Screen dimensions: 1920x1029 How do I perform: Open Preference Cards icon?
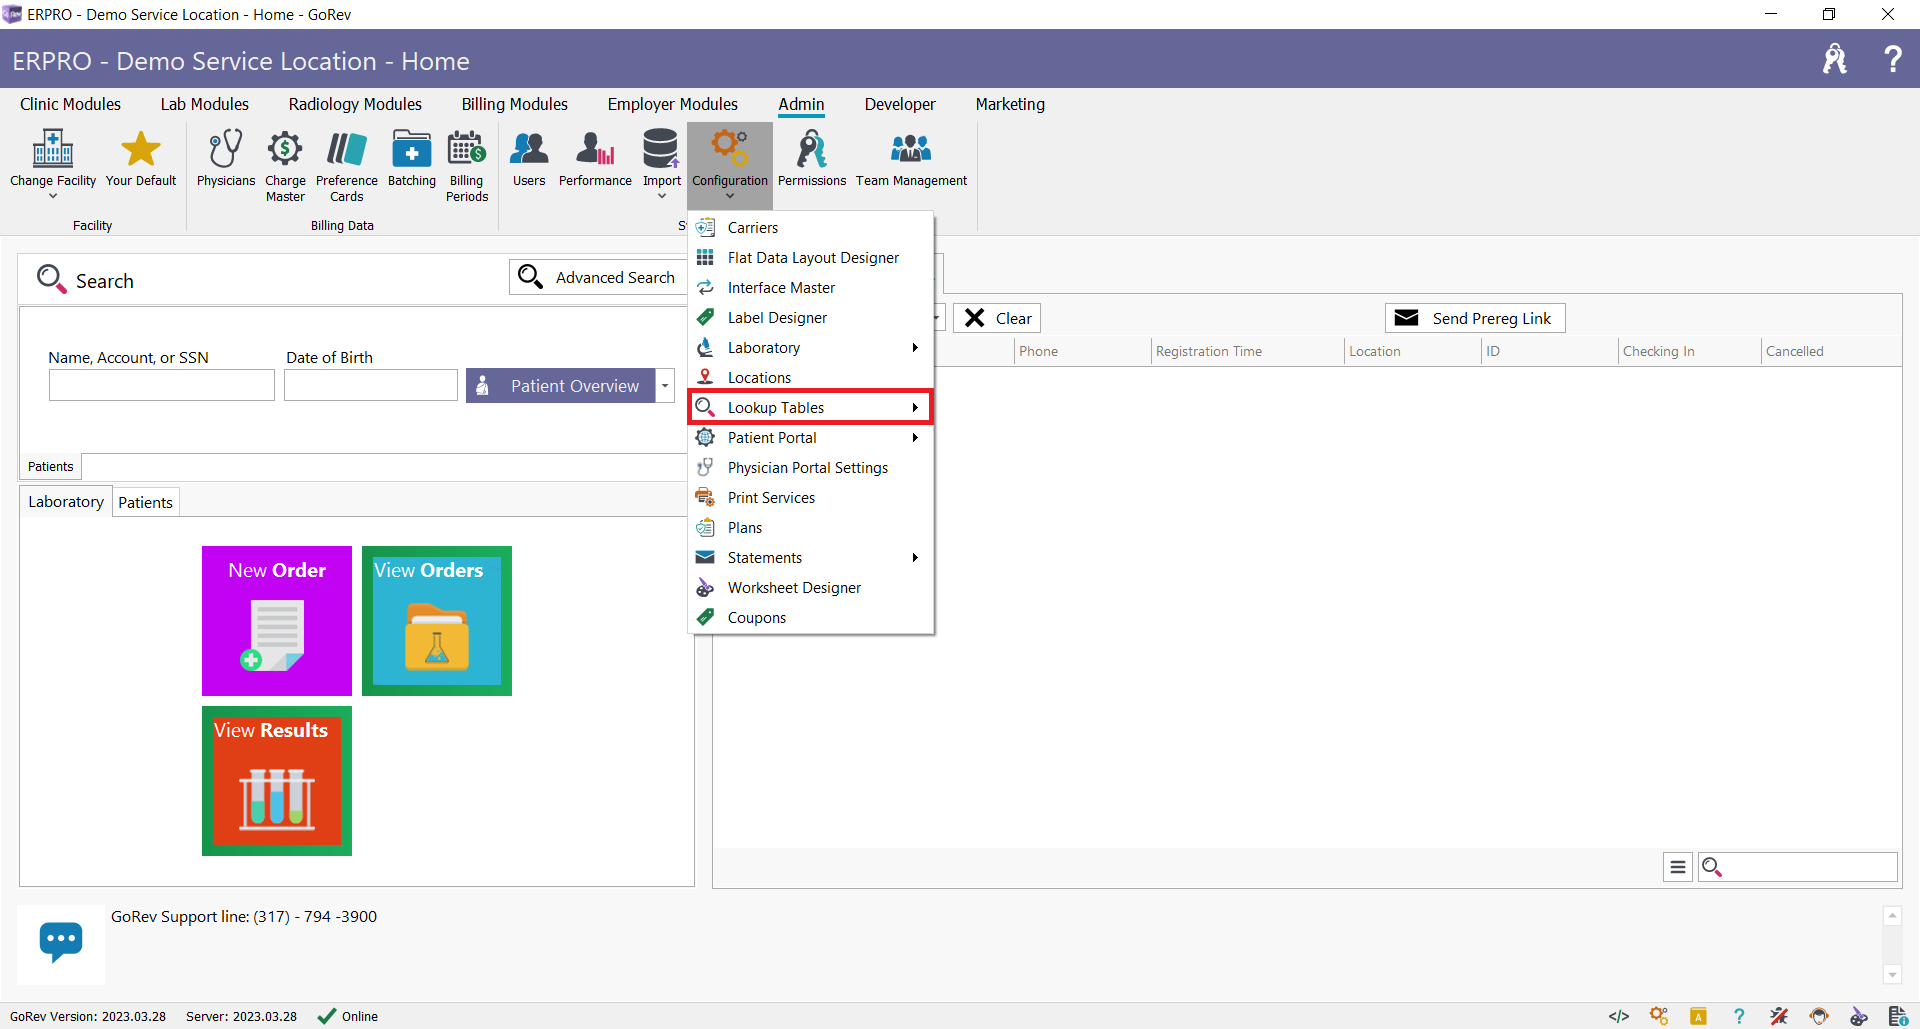click(347, 150)
